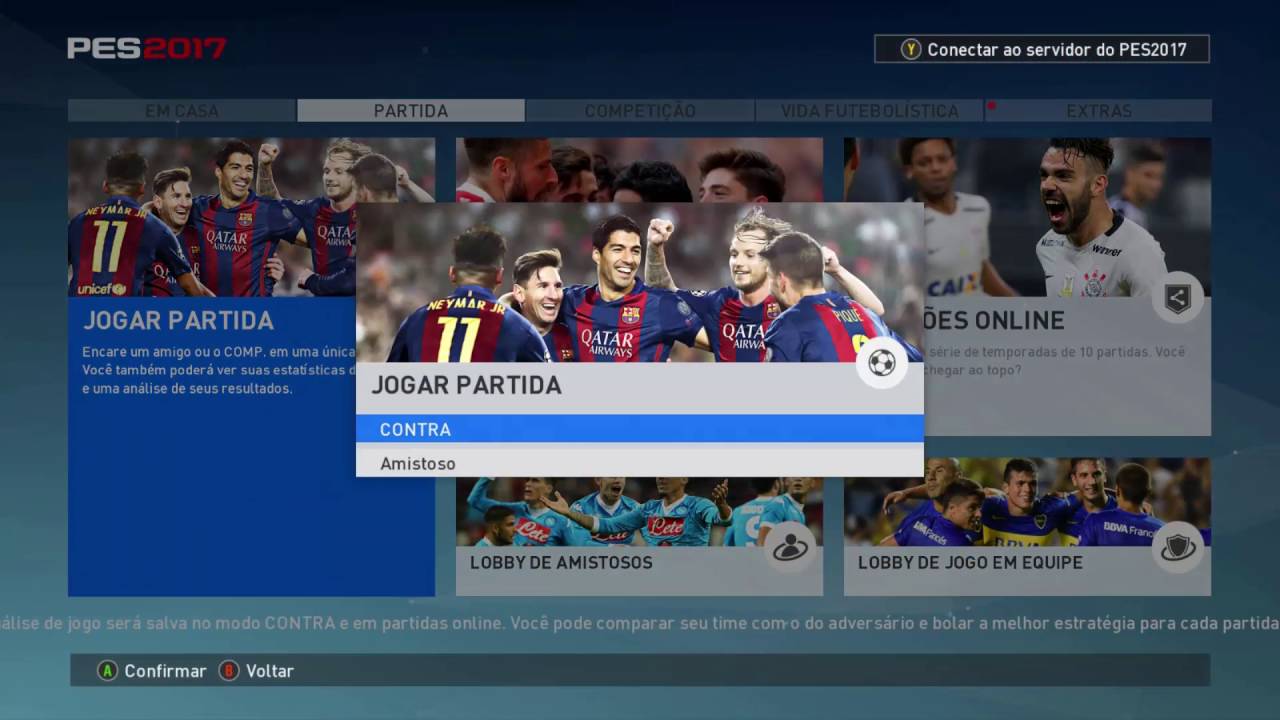Click the Confirmar label
Viewport: 1280px width, 720px height.
[x=165, y=671]
